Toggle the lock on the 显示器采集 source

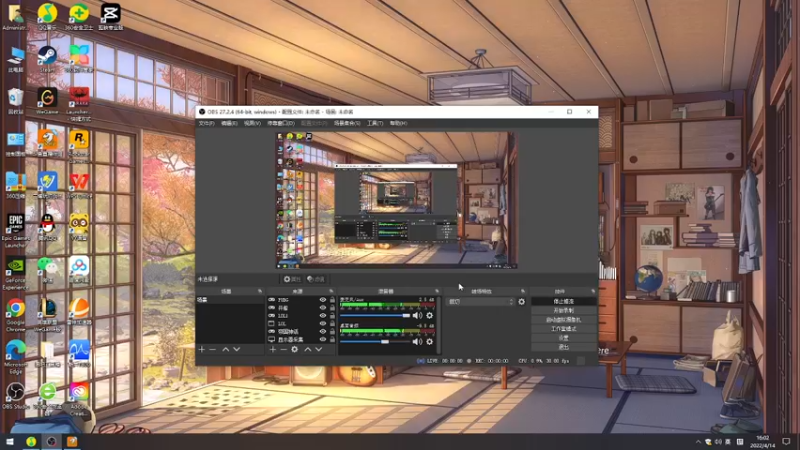(x=332, y=339)
